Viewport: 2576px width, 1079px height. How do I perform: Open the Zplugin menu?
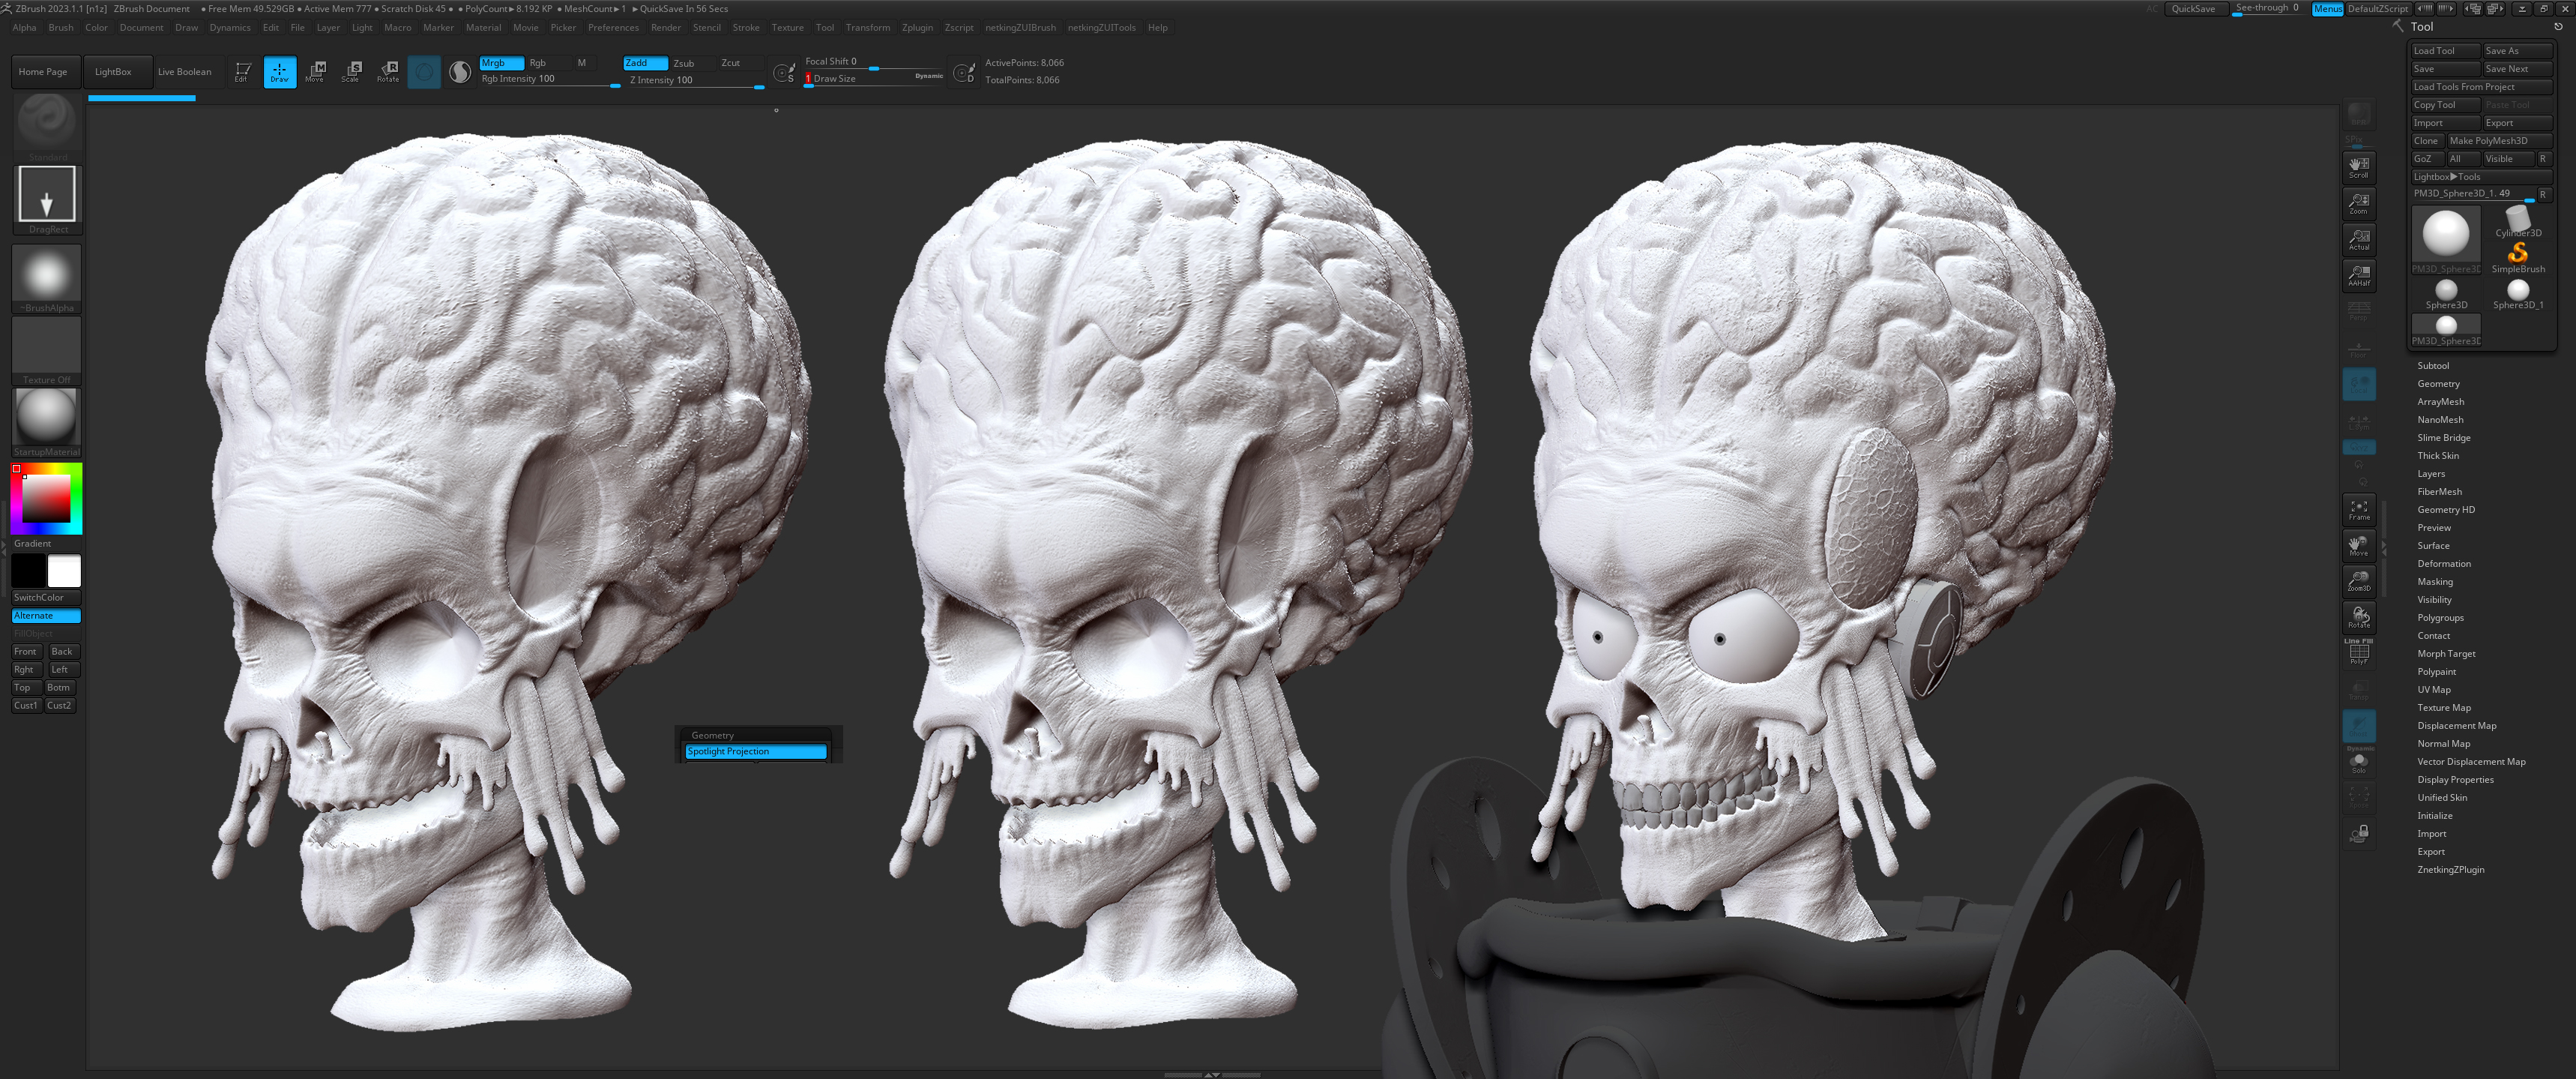916,28
